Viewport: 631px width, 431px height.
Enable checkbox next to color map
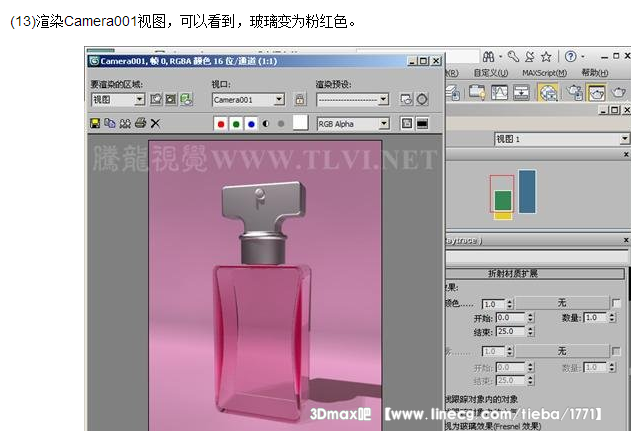click(x=616, y=303)
